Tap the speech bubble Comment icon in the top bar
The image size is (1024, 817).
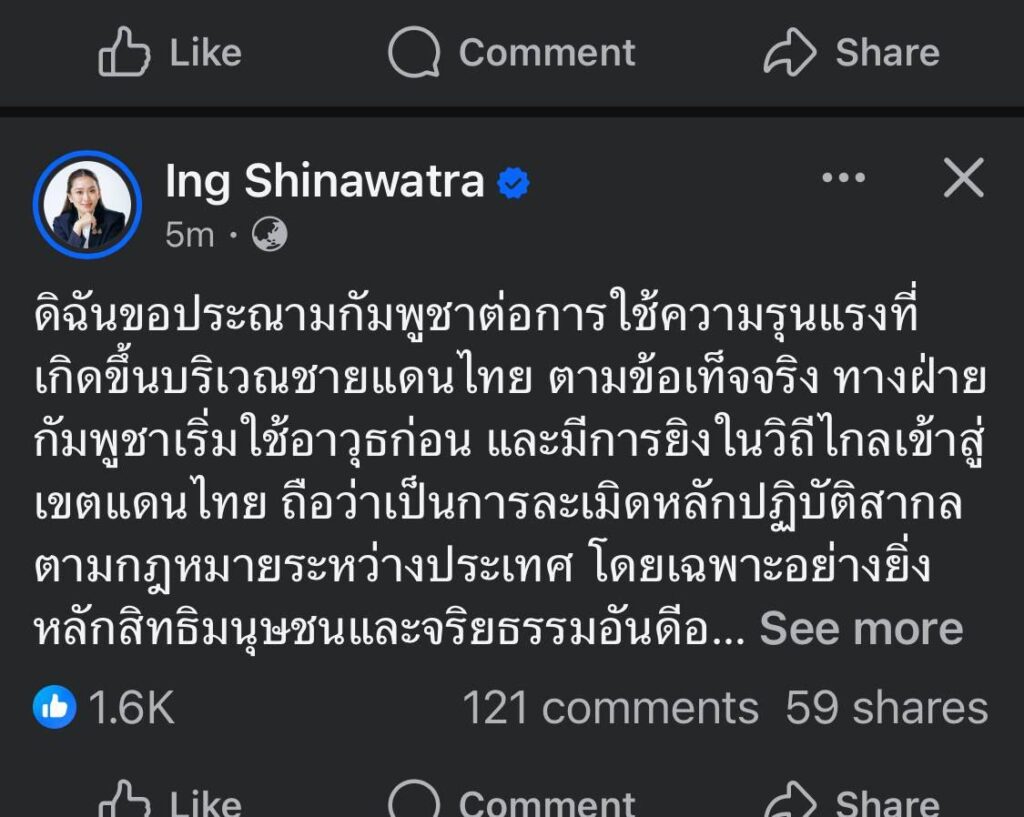413,52
